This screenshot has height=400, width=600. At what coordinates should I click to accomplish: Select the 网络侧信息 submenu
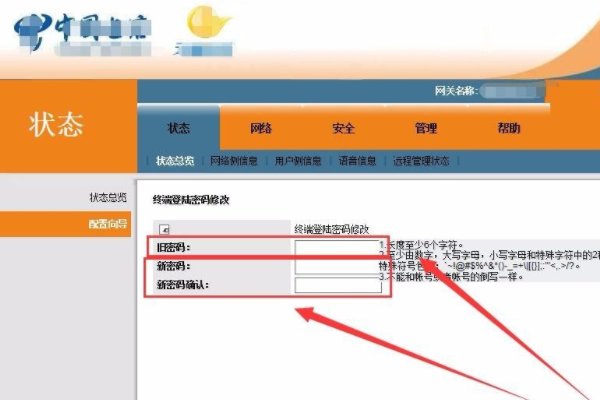coord(234,161)
